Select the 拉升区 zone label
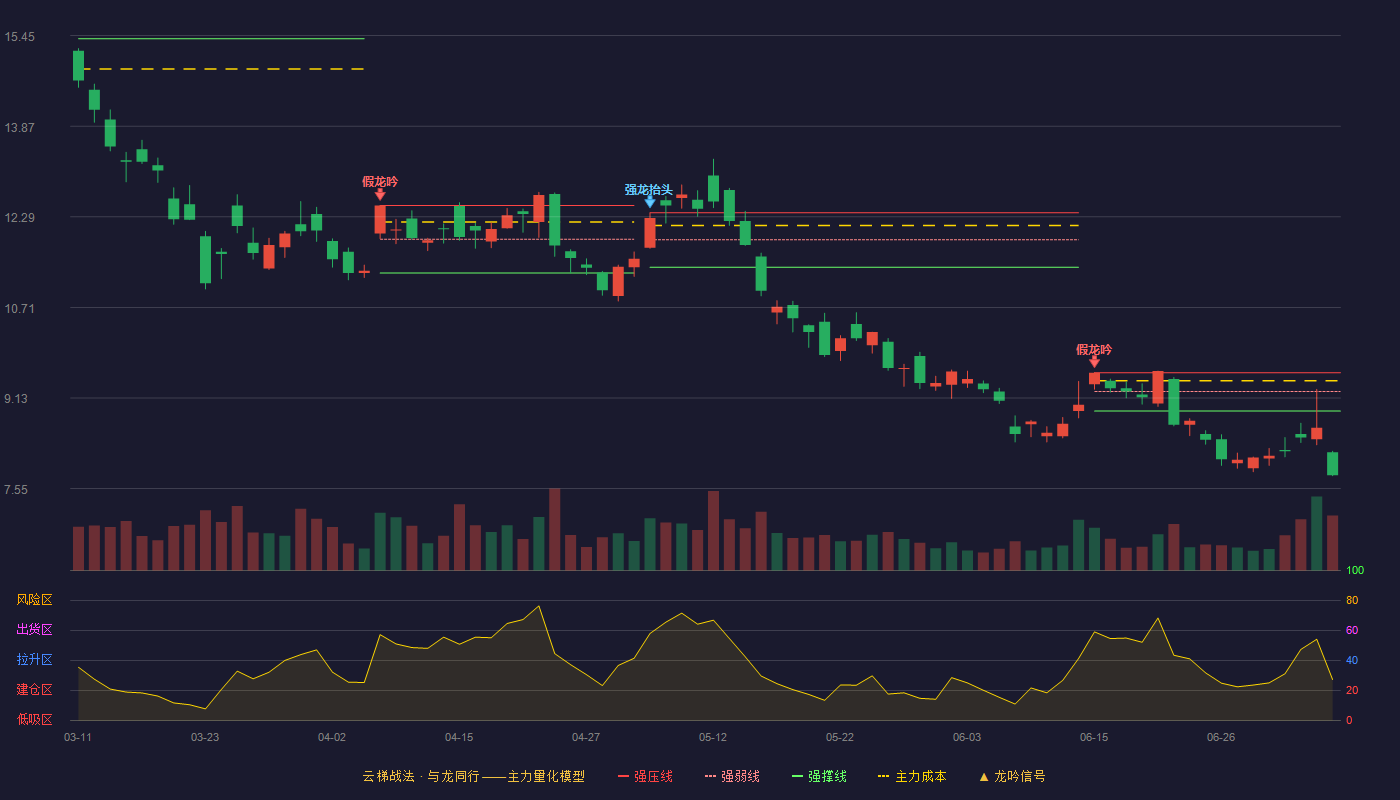 tap(34, 660)
